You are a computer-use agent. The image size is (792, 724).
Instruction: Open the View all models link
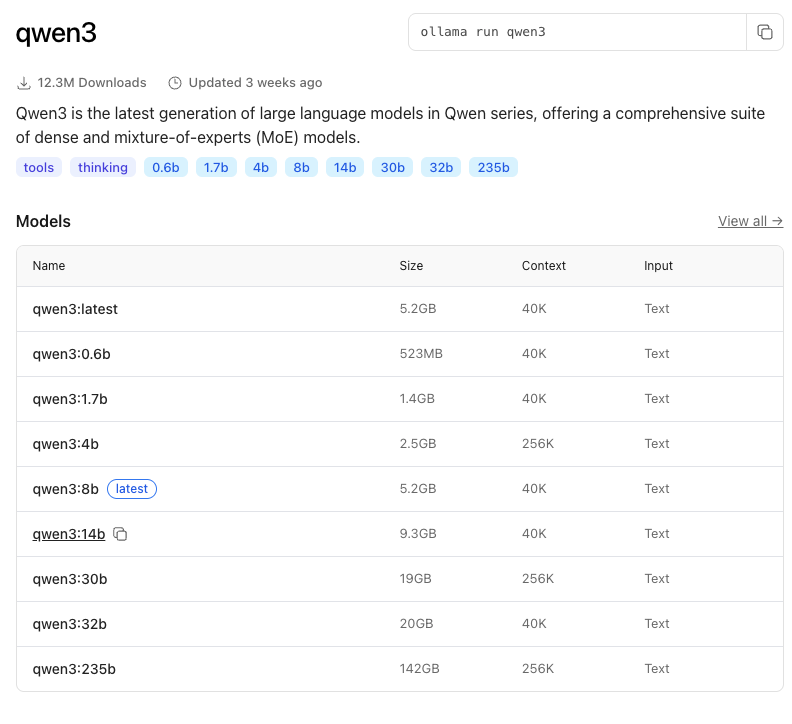pyautogui.click(x=750, y=221)
